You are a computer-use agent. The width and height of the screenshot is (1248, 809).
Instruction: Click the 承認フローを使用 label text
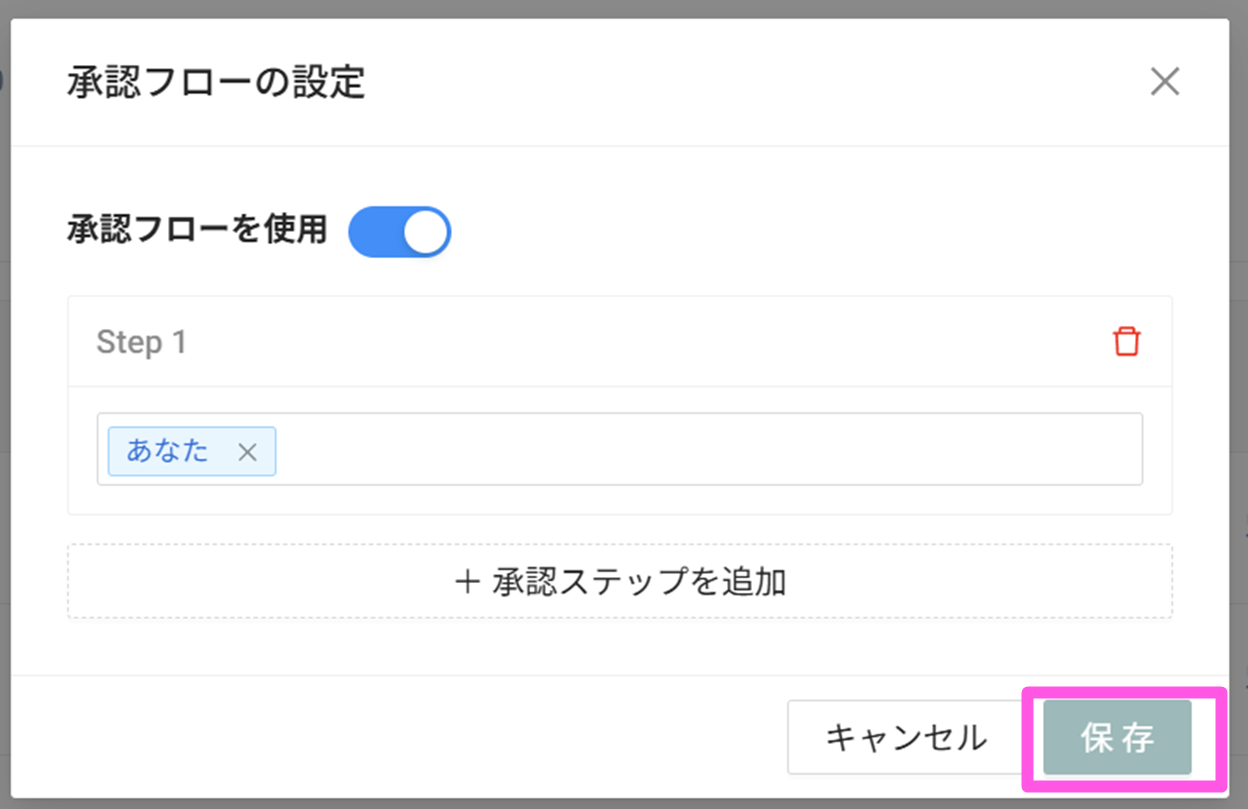[x=197, y=230]
